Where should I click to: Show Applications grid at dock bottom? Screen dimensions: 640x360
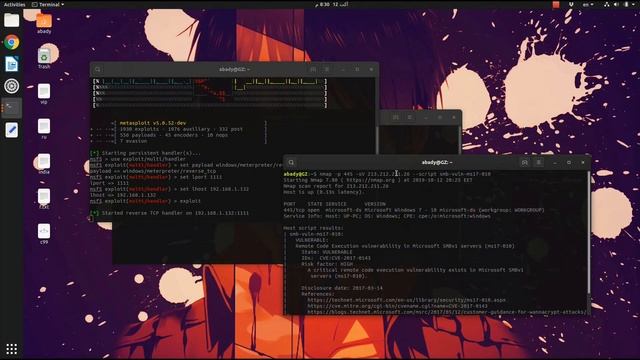[11, 349]
